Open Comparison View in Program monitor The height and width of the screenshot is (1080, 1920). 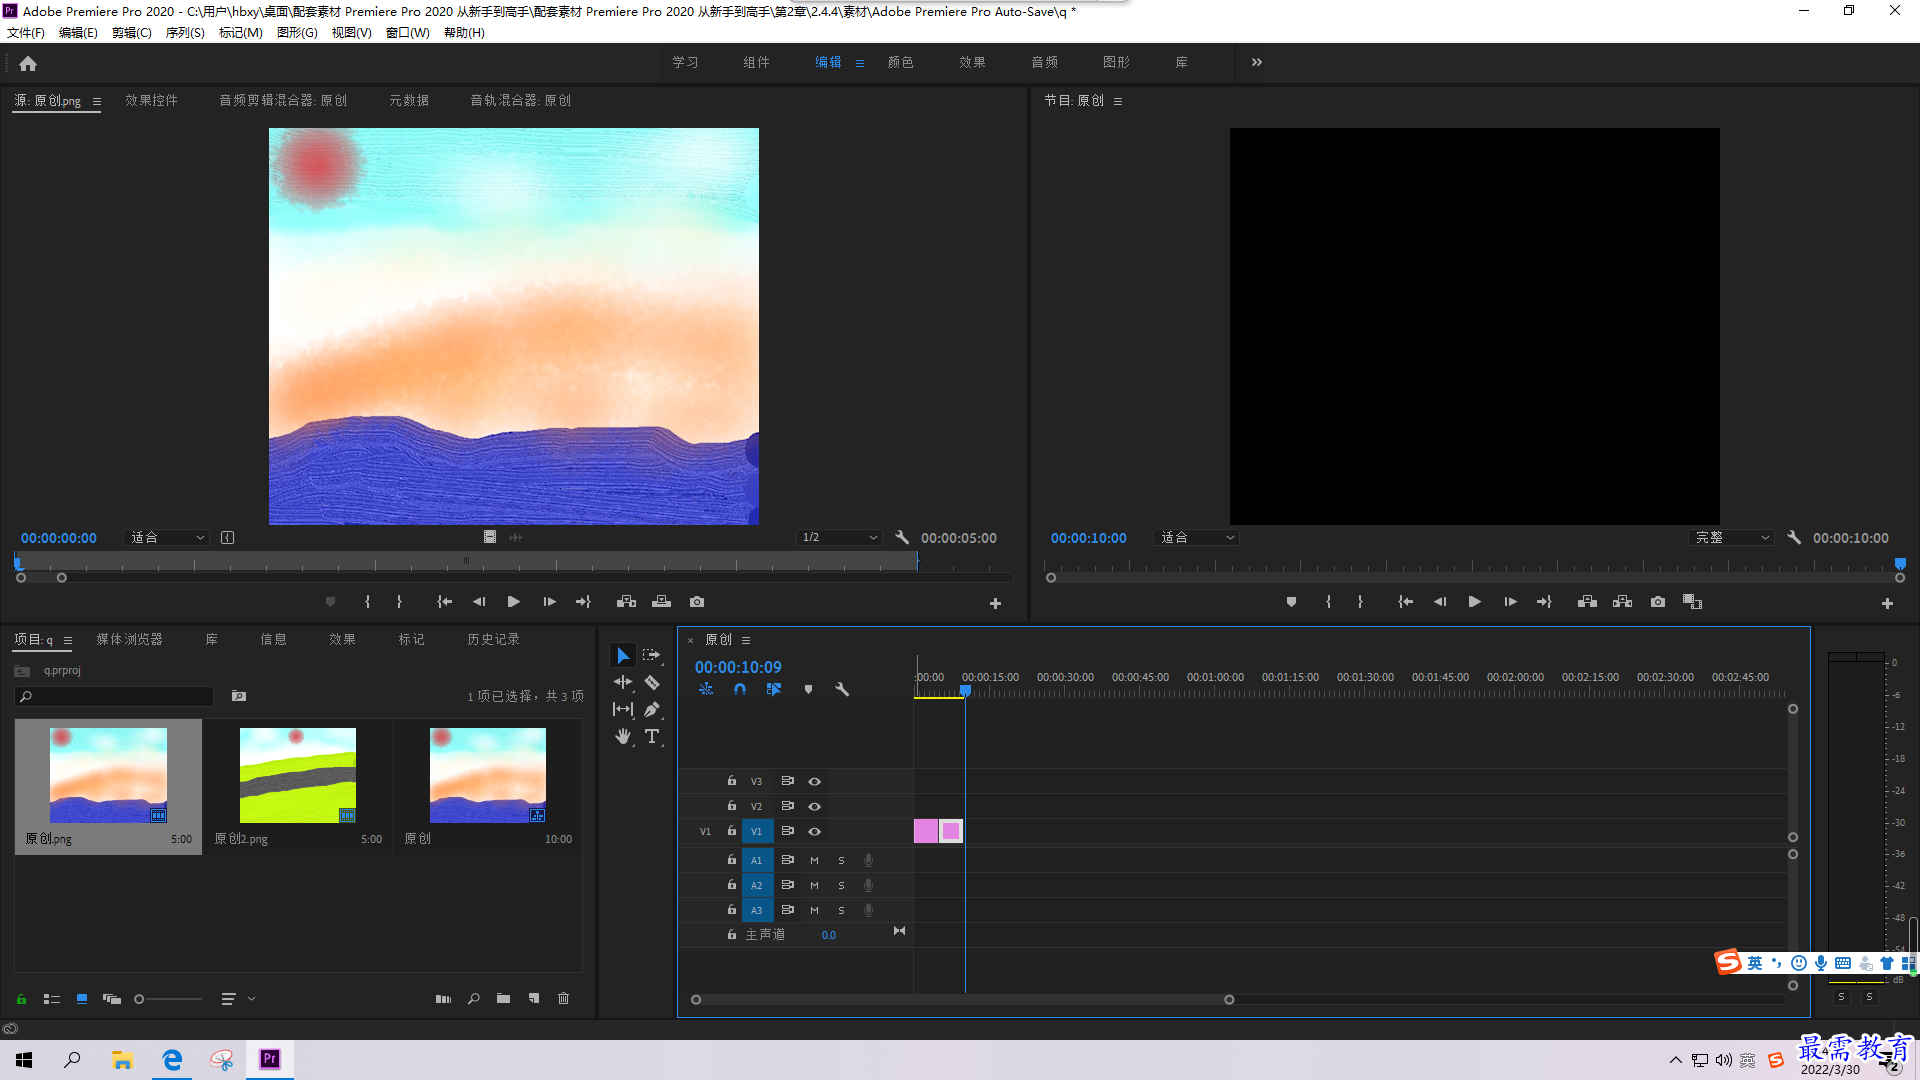click(1693, 602)
